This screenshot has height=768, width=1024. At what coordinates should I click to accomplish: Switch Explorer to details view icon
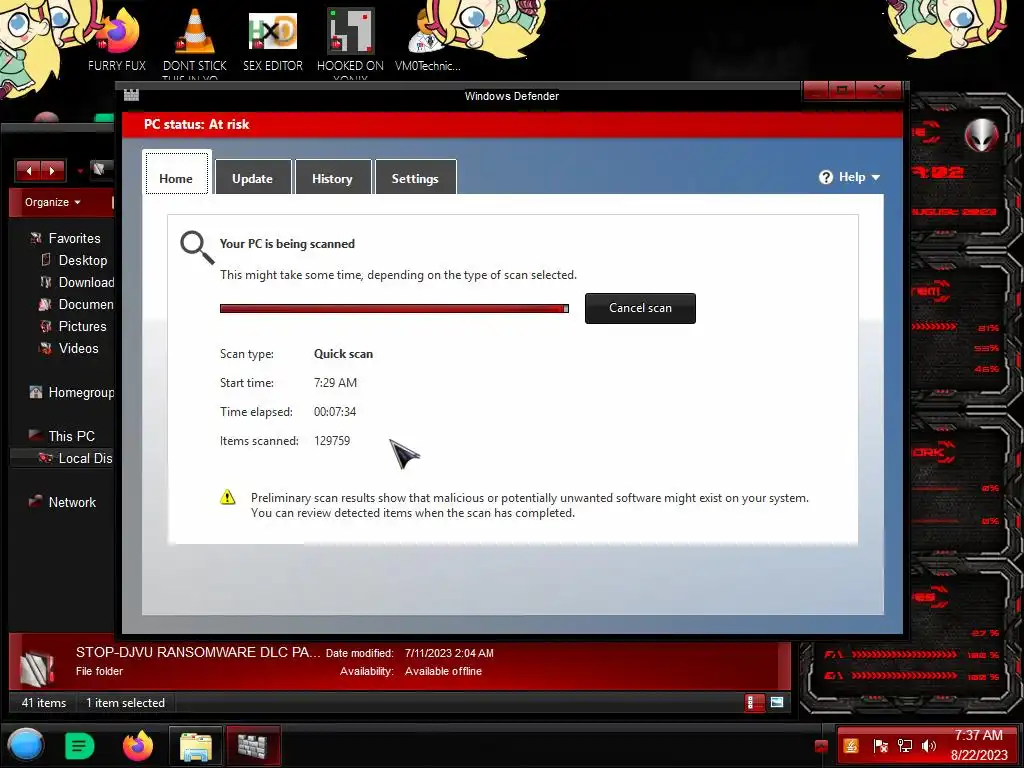(754, 703)
